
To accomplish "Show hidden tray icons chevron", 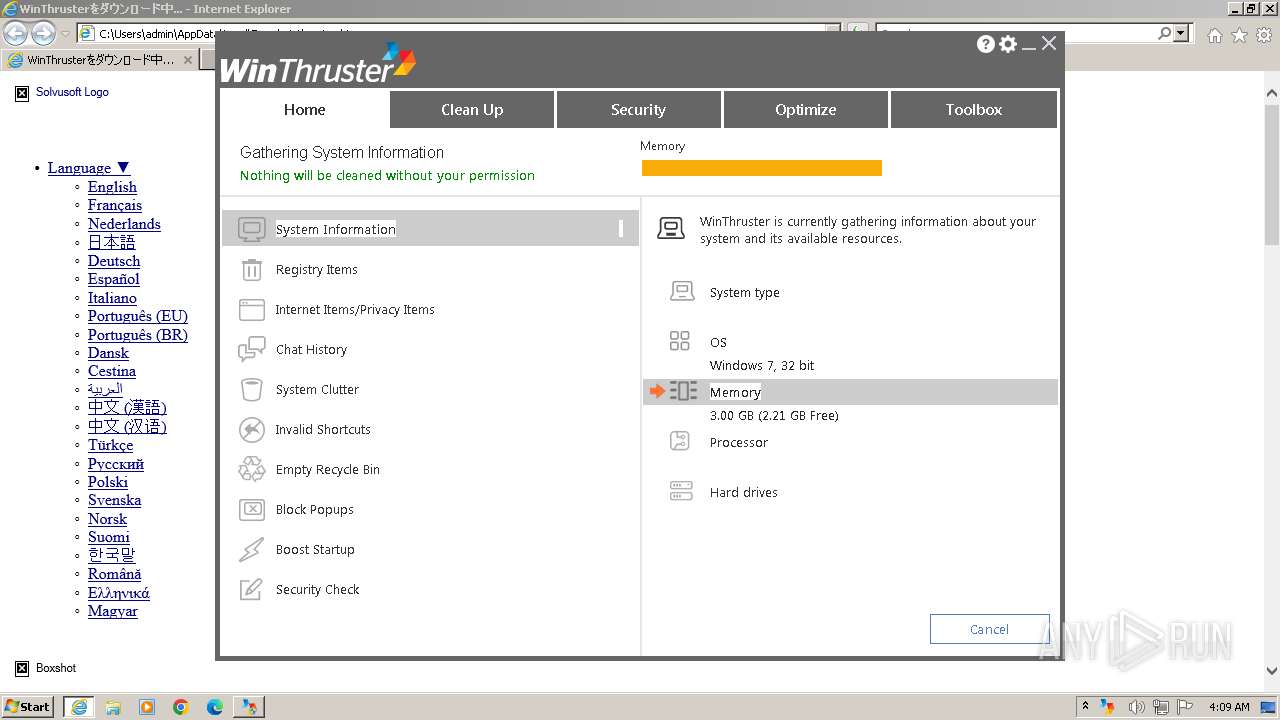I will click(1085, 707).
